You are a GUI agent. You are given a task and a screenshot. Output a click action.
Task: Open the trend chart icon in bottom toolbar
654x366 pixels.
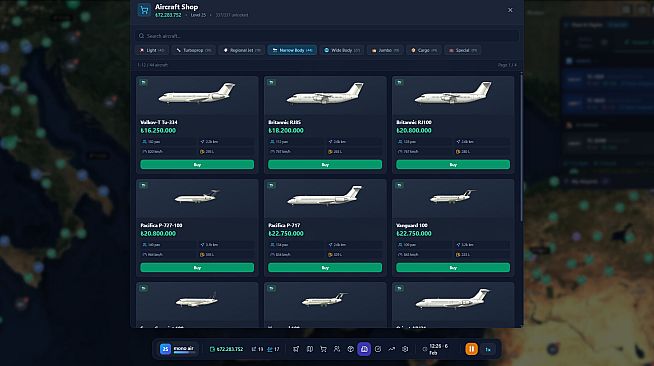click(391, 349)
